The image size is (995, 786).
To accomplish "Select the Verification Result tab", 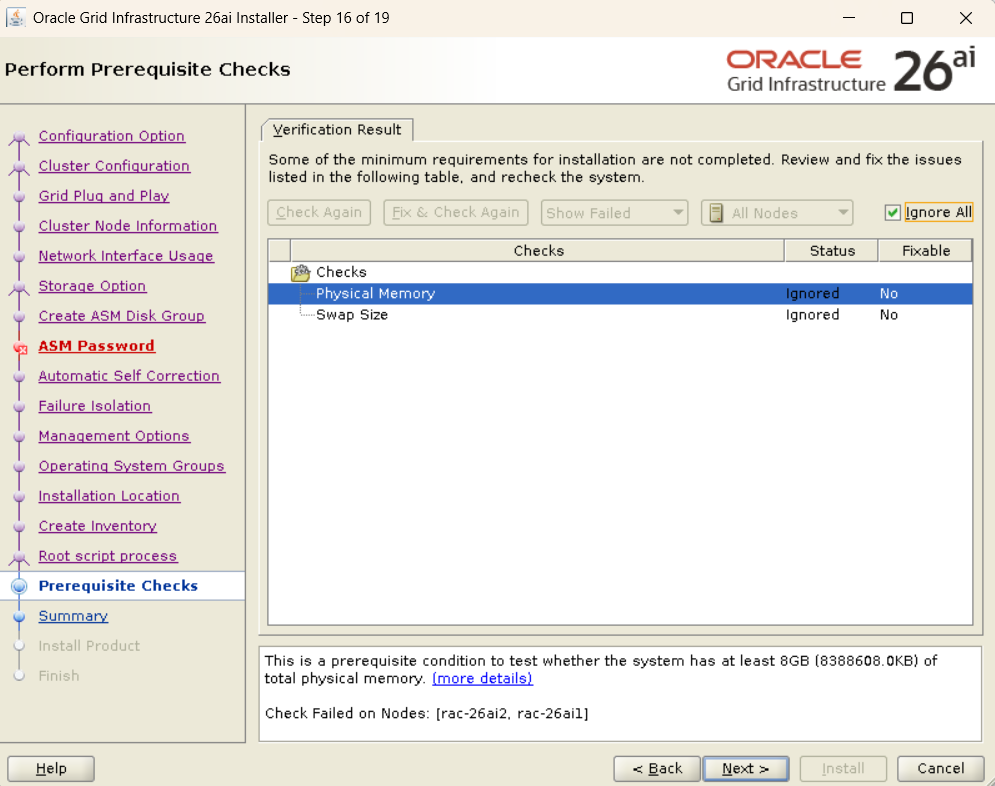I will click(x=337, y=130).
